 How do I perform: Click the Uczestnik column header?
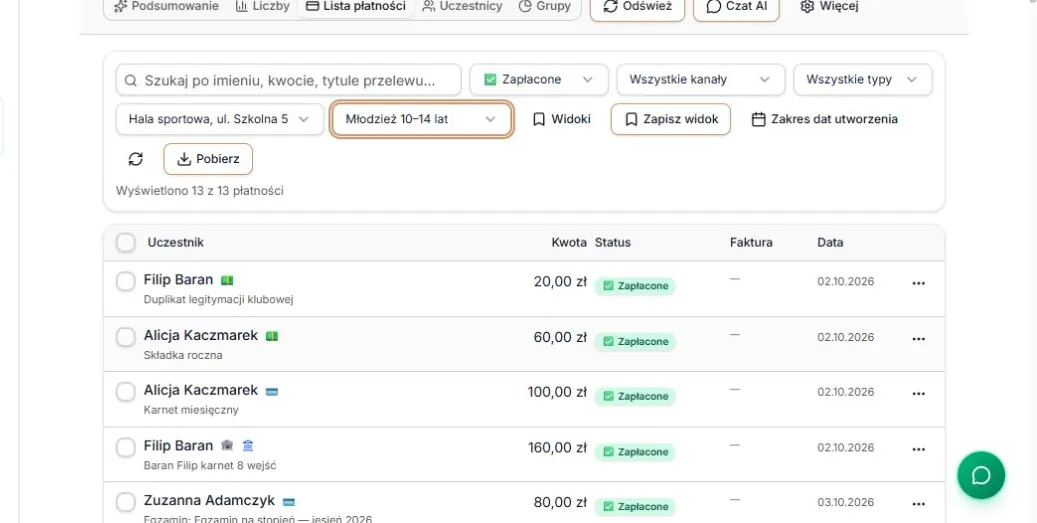click(175, 243)
